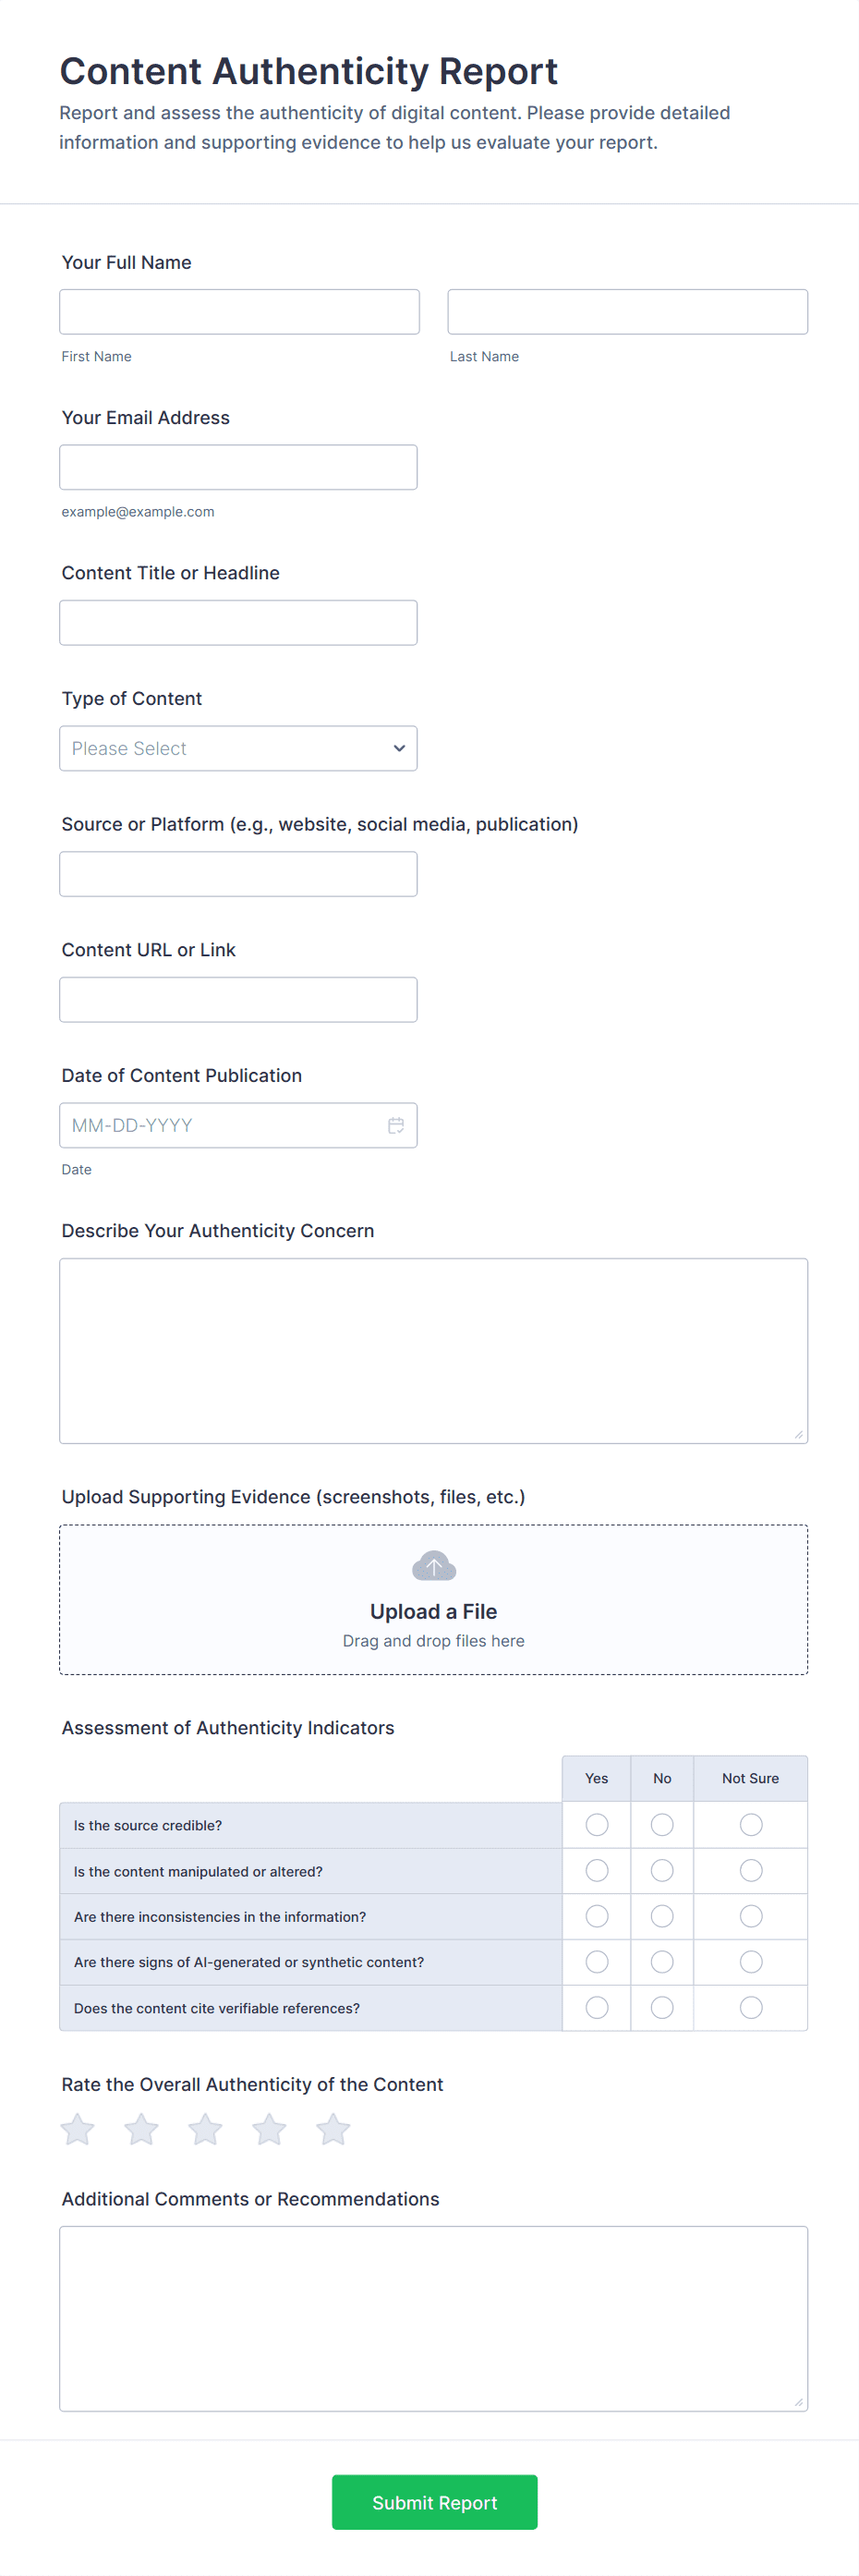
Task: Select No for content manipulated question
Action: [x=662, y=1870]
